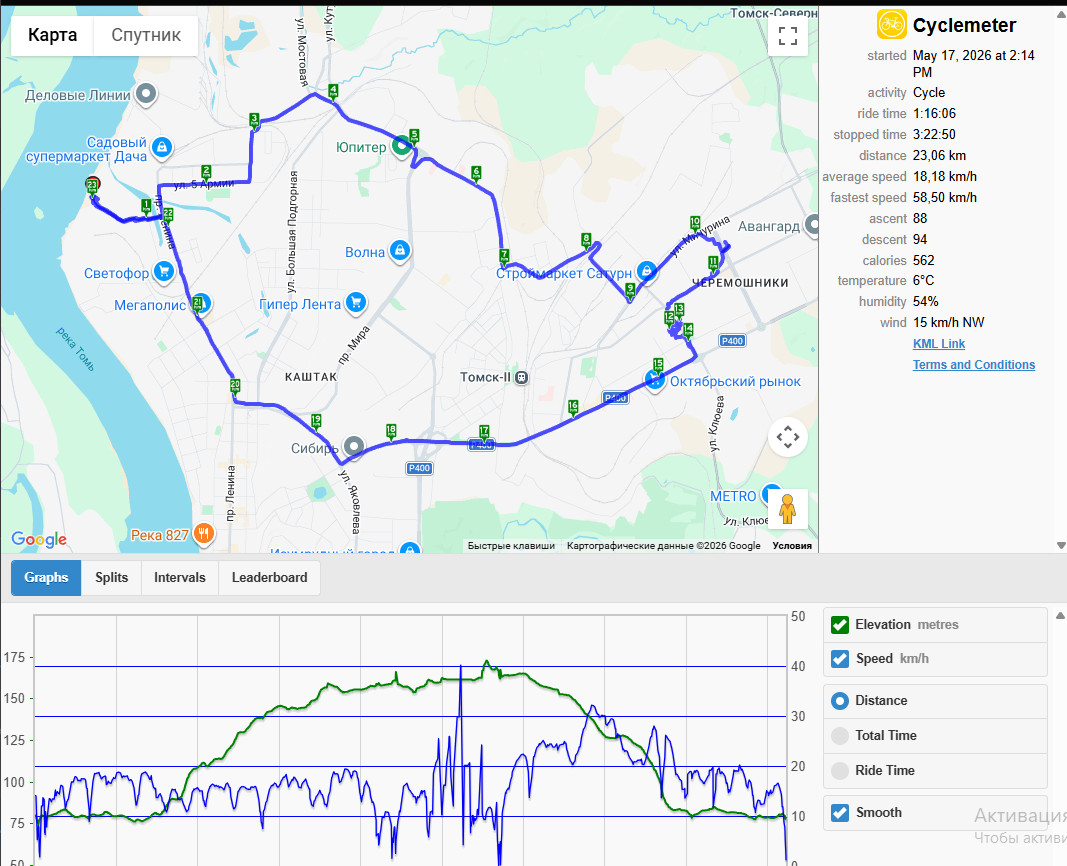Click the Светофор shopping cart pin
Image resolution: width=1067 pixels, height=866 pixels.
tap(163, 272)
